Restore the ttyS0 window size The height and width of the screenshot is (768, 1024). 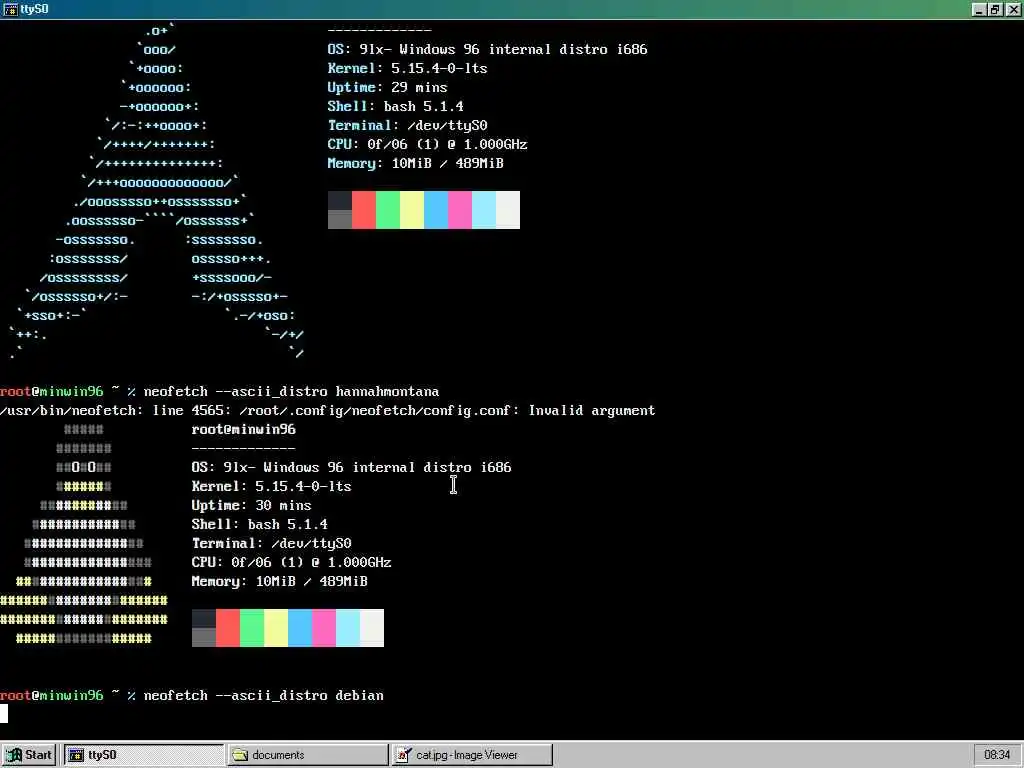click(995, 9)
